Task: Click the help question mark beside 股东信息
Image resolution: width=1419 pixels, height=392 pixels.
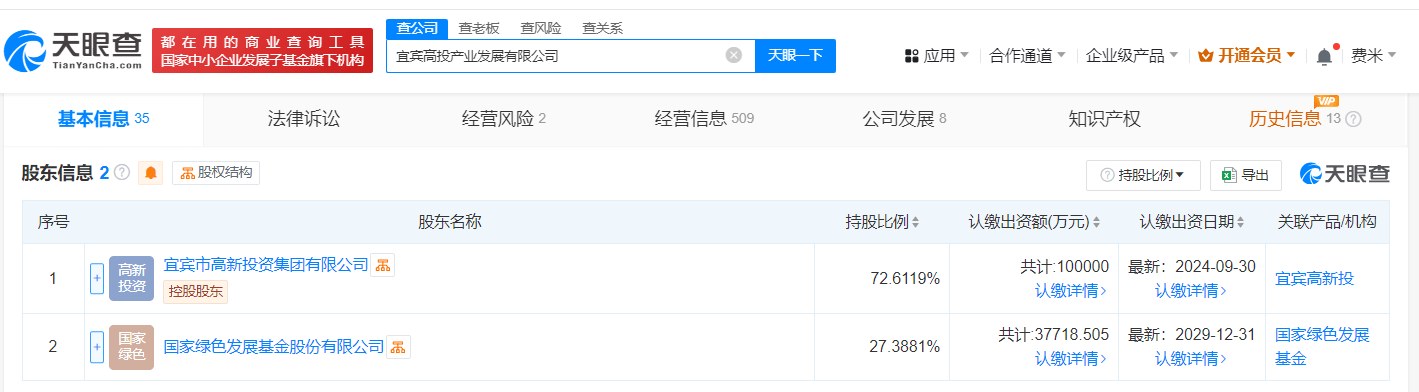Action: [122, 173]
